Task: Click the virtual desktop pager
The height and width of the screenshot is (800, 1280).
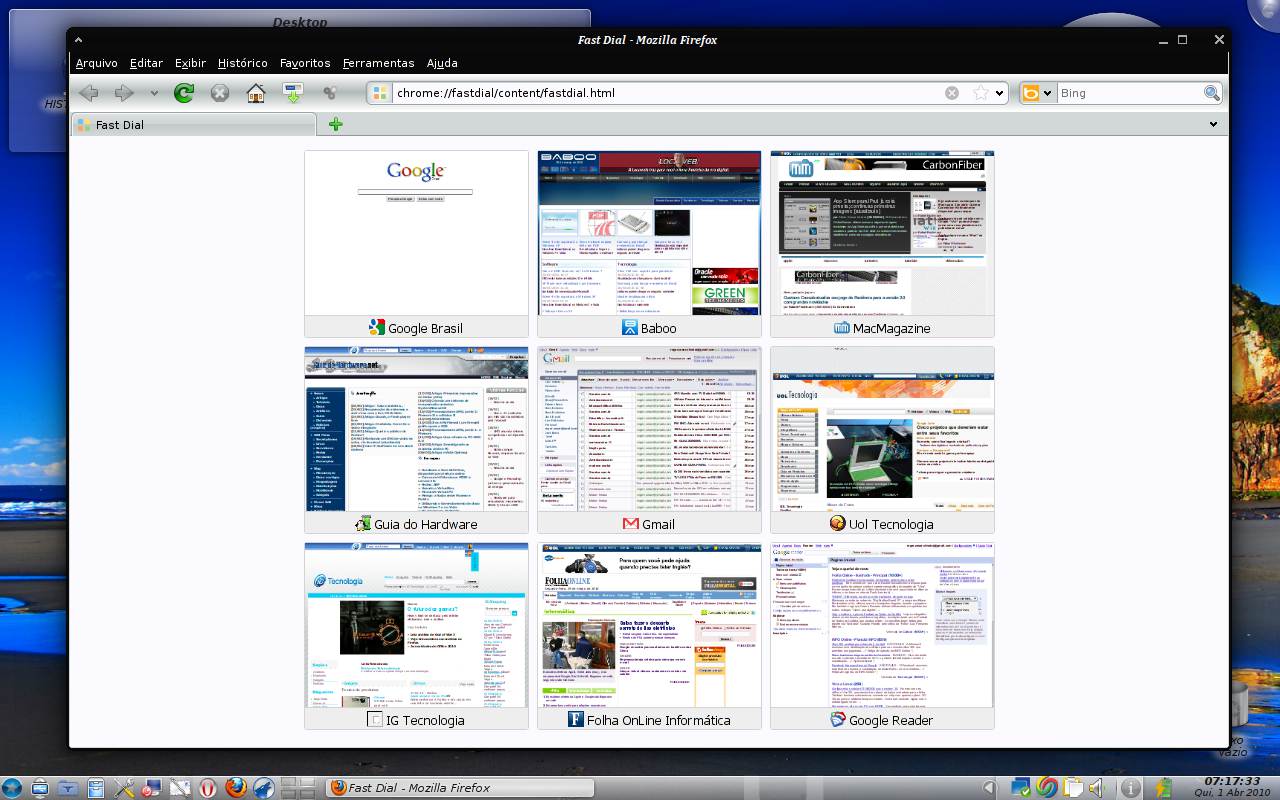Action: 297,788
